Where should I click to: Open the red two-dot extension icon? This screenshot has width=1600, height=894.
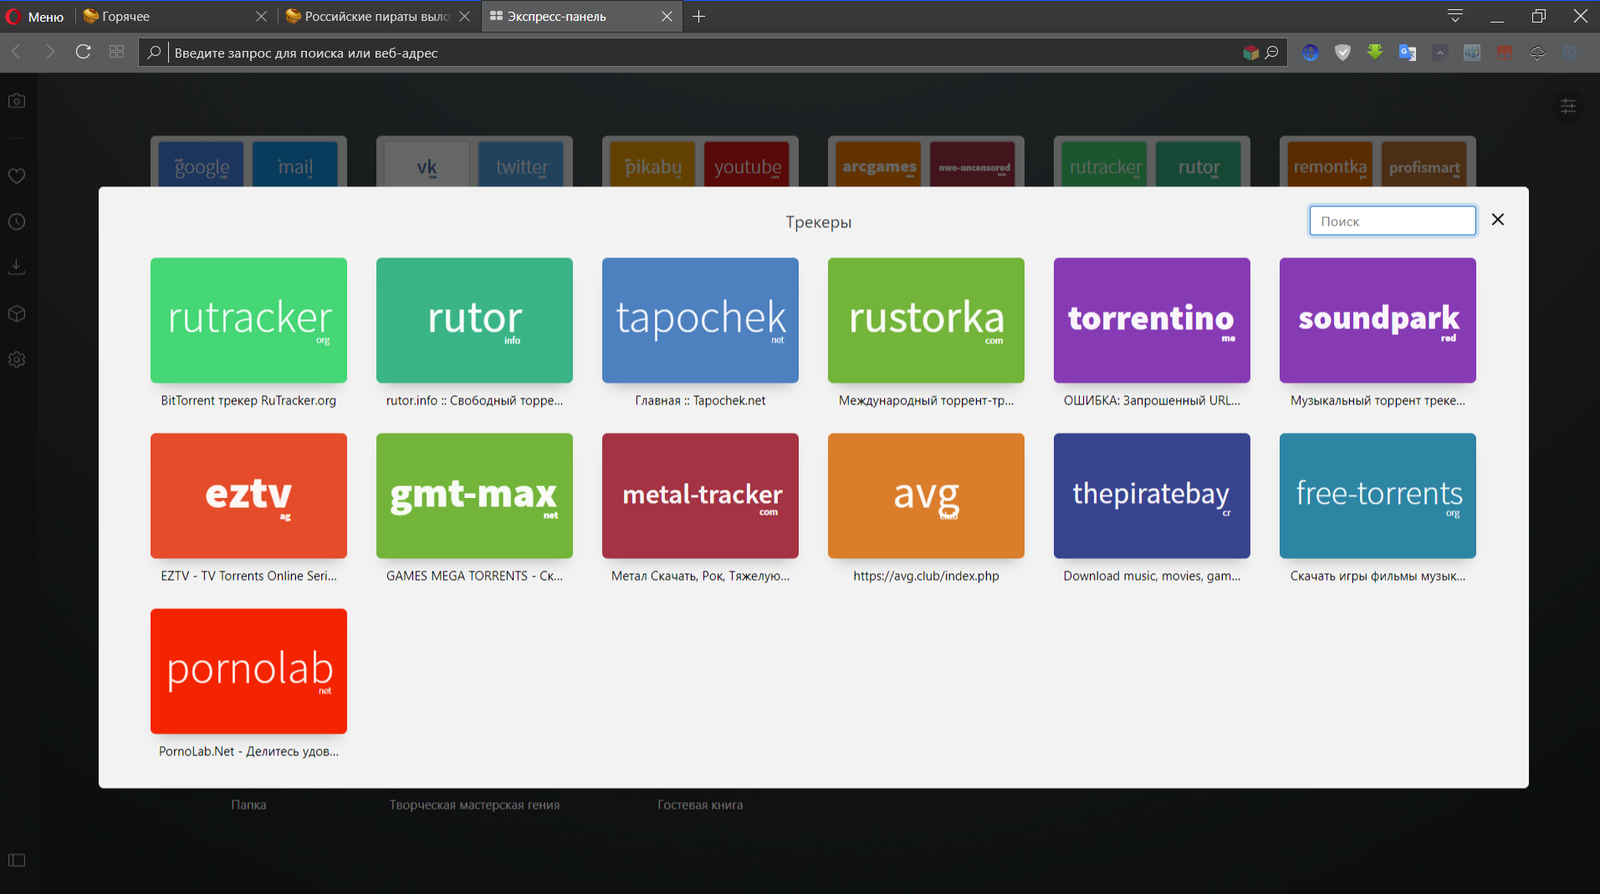click(x=1504, y=52)
